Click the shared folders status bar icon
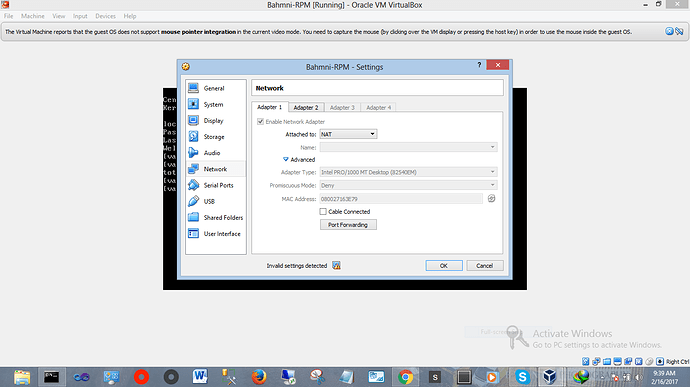The height and width of the screenshot is (387, 690). (x=607, y=361)
